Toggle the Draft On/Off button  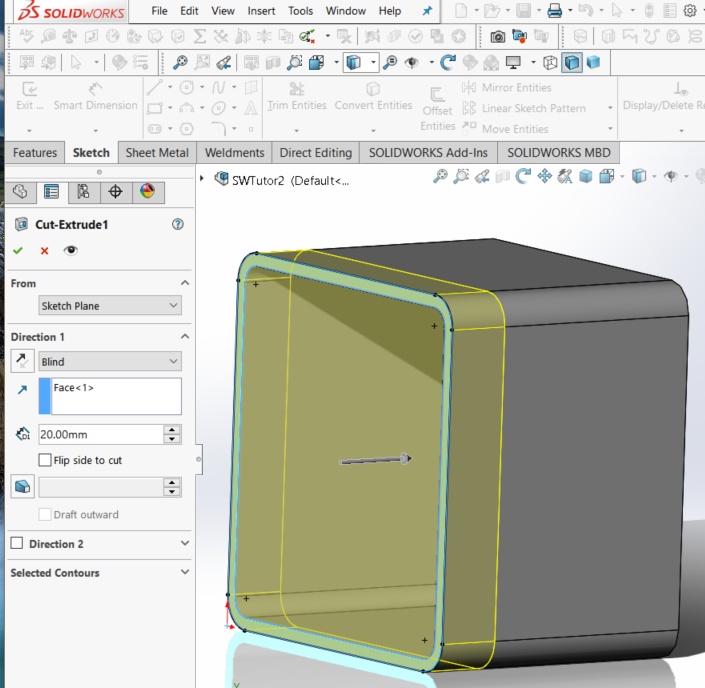(22, 487)
